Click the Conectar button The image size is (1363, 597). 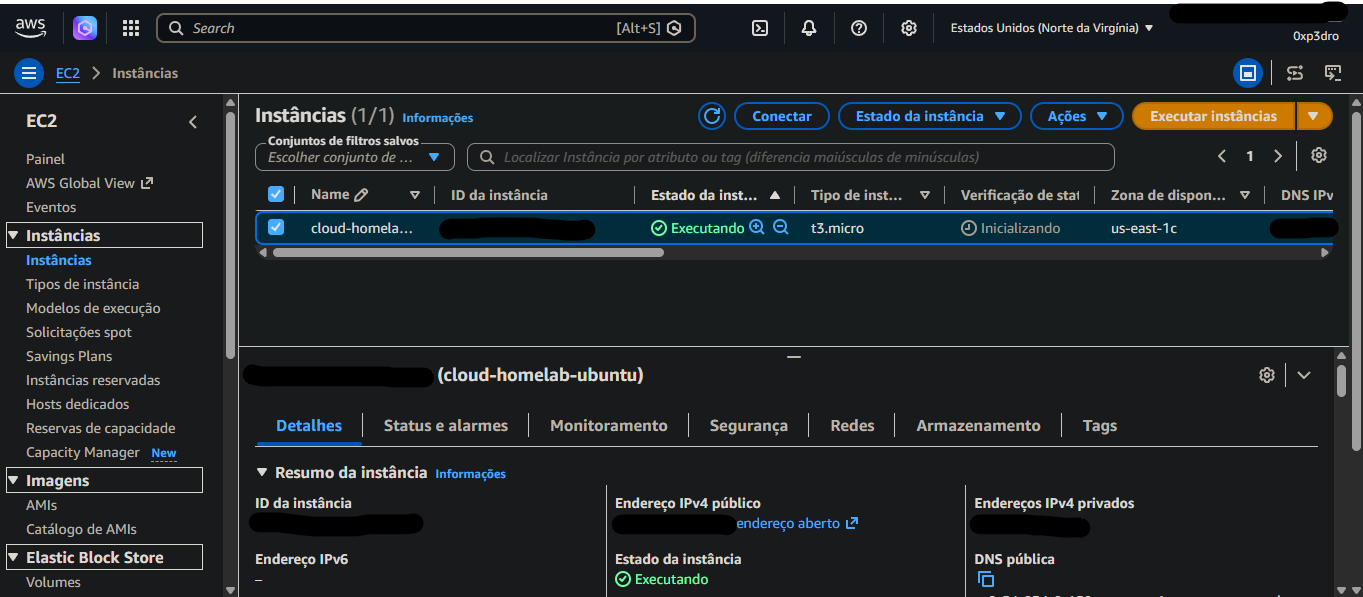[x=782, y=116]
